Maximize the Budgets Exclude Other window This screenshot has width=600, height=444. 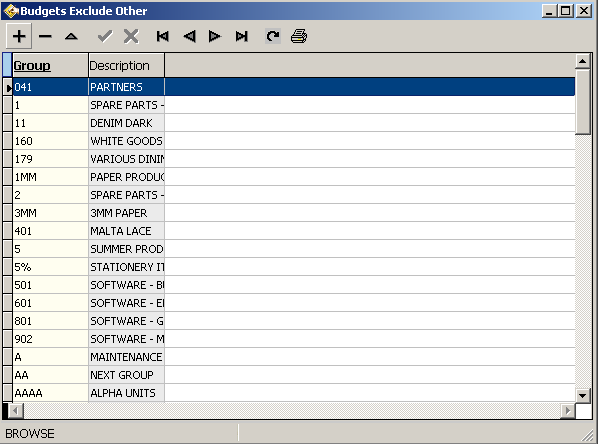tap(566, 10)
